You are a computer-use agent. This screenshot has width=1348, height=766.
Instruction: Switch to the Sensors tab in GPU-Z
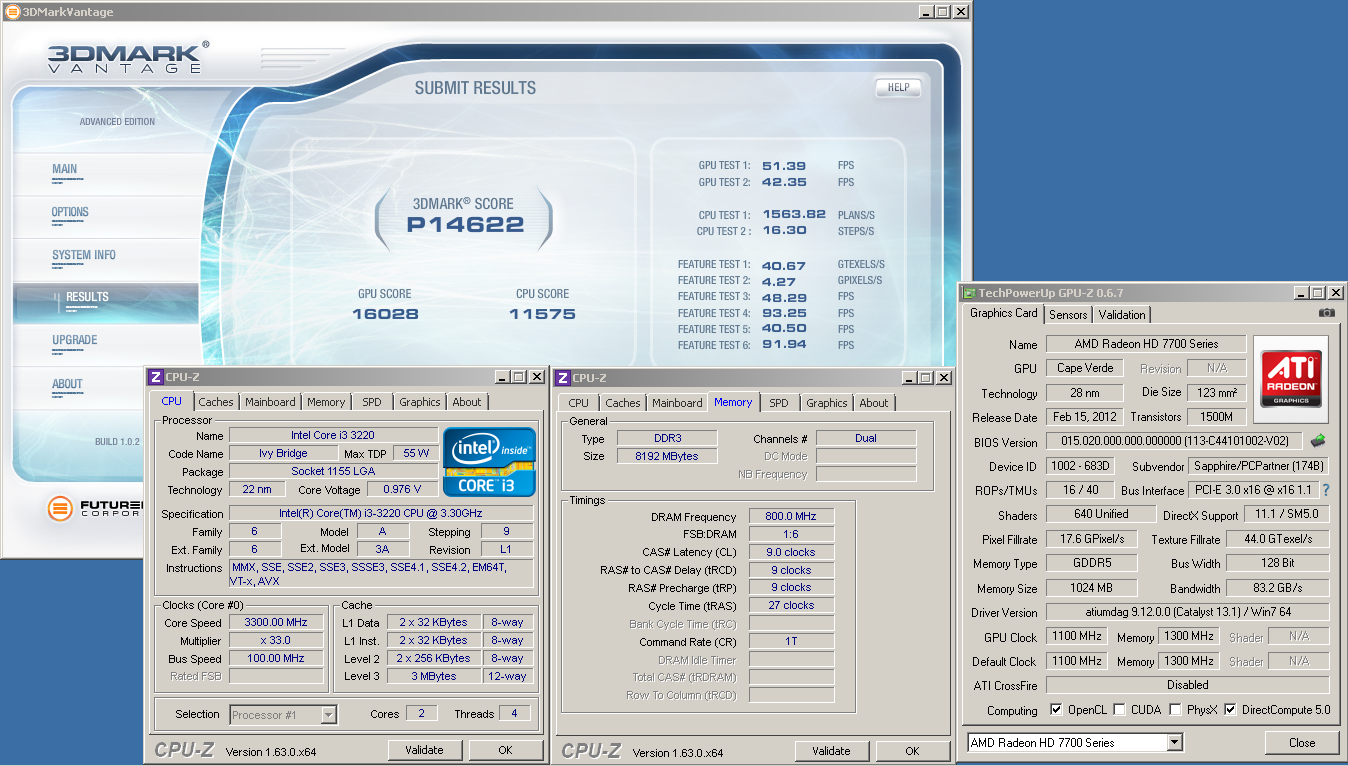click(1067, 314)
